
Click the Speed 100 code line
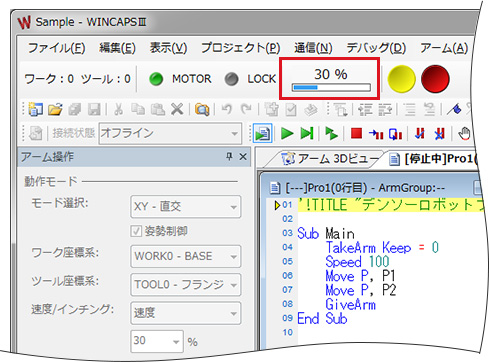click(357, 262)
